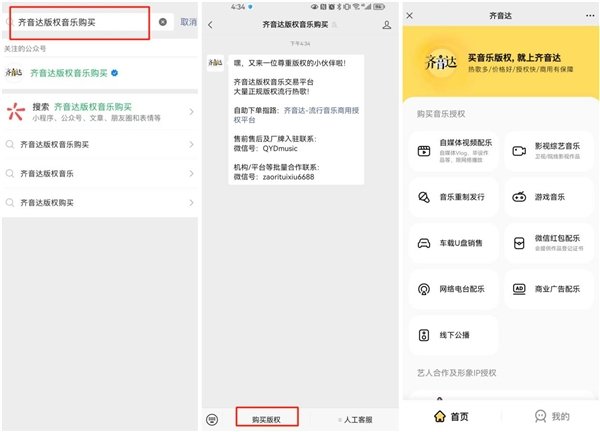The height and width of the screenshot is (432, 600).
Task: Open the account profile icon in chat
Action: [386, 25]
